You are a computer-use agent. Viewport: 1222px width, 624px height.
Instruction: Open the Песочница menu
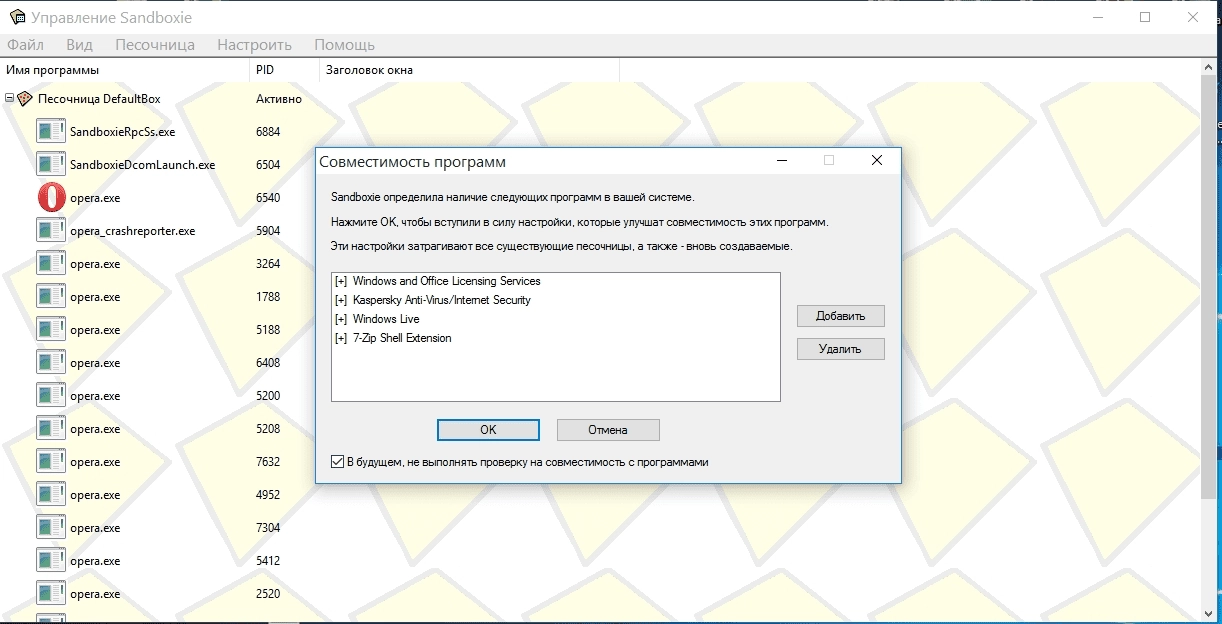click(155, 44)
